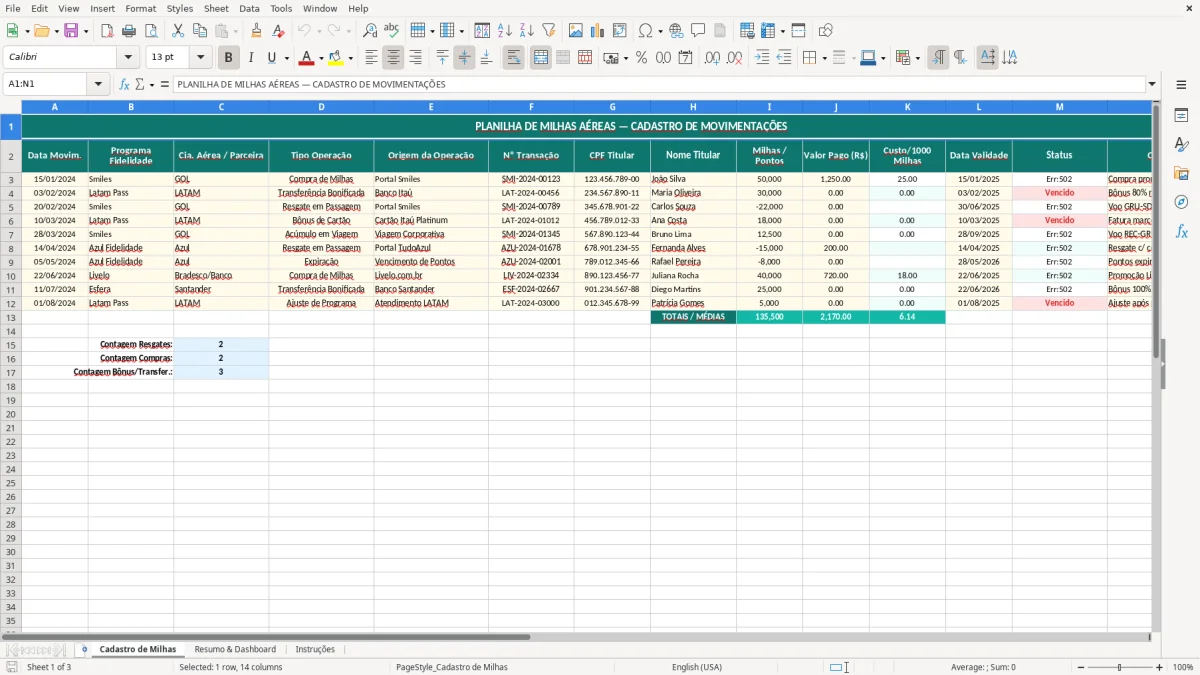
Task: Open the sidebar Navigator
Action: [x=1181, y=202]
